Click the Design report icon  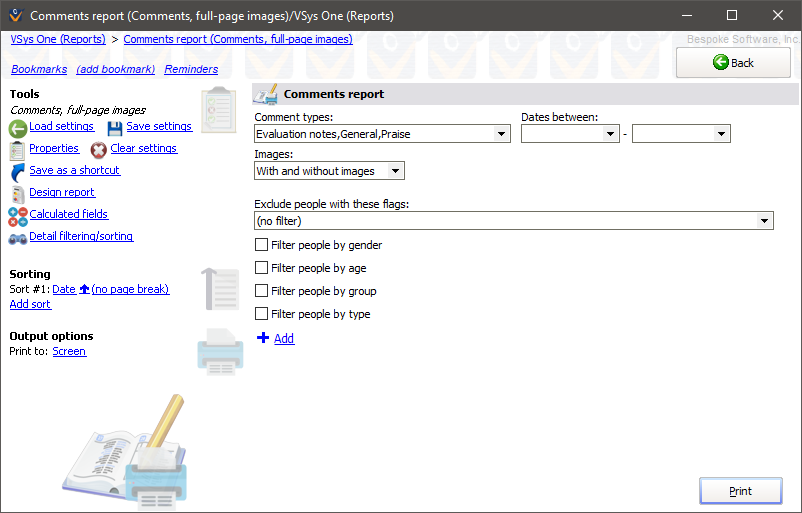pyautogui.click(x=18, y=194)
